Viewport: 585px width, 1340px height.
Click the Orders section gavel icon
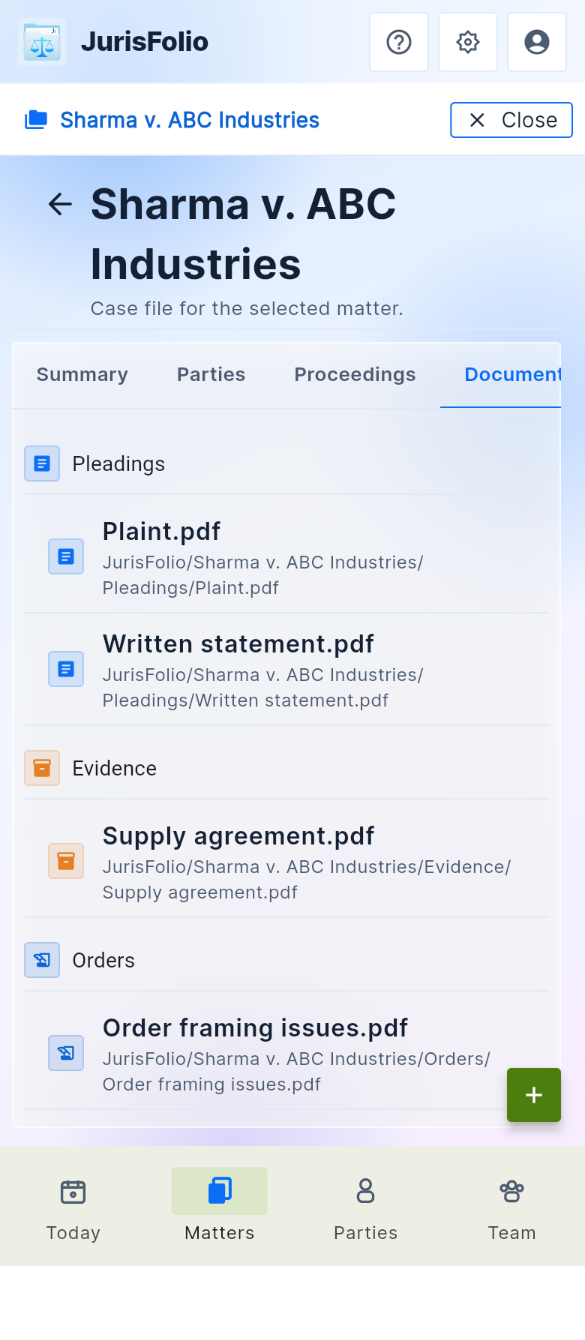42,960
